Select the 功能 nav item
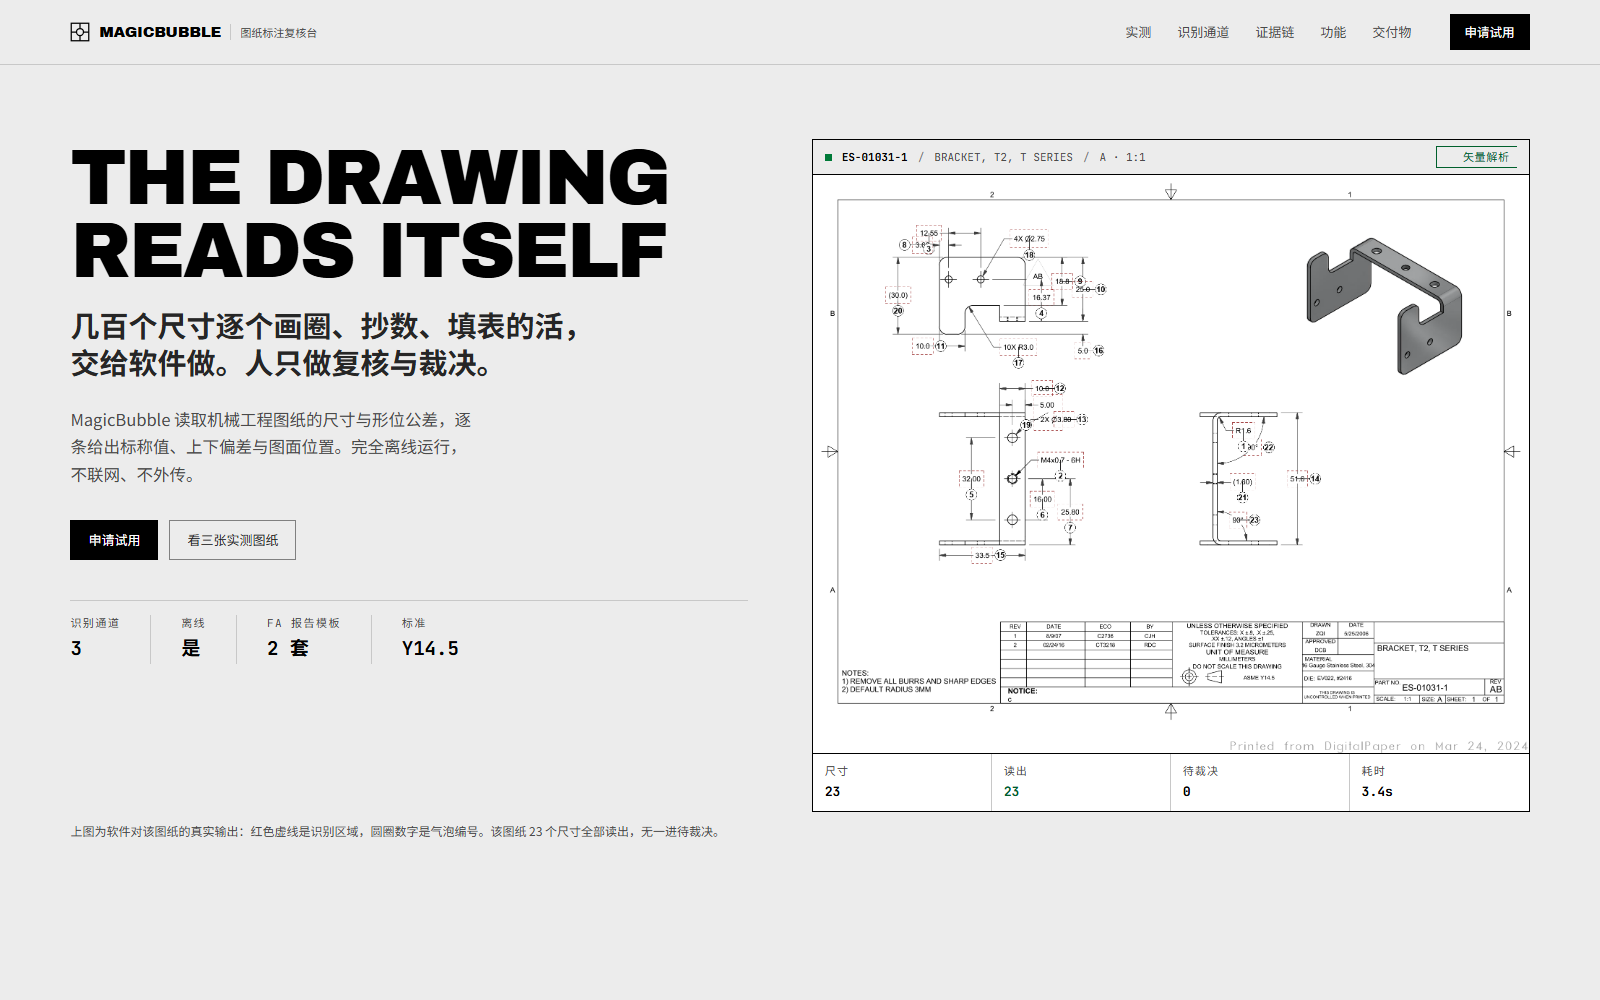This screenshot has width=1600, height=1000. click(x=1333, y=32)
